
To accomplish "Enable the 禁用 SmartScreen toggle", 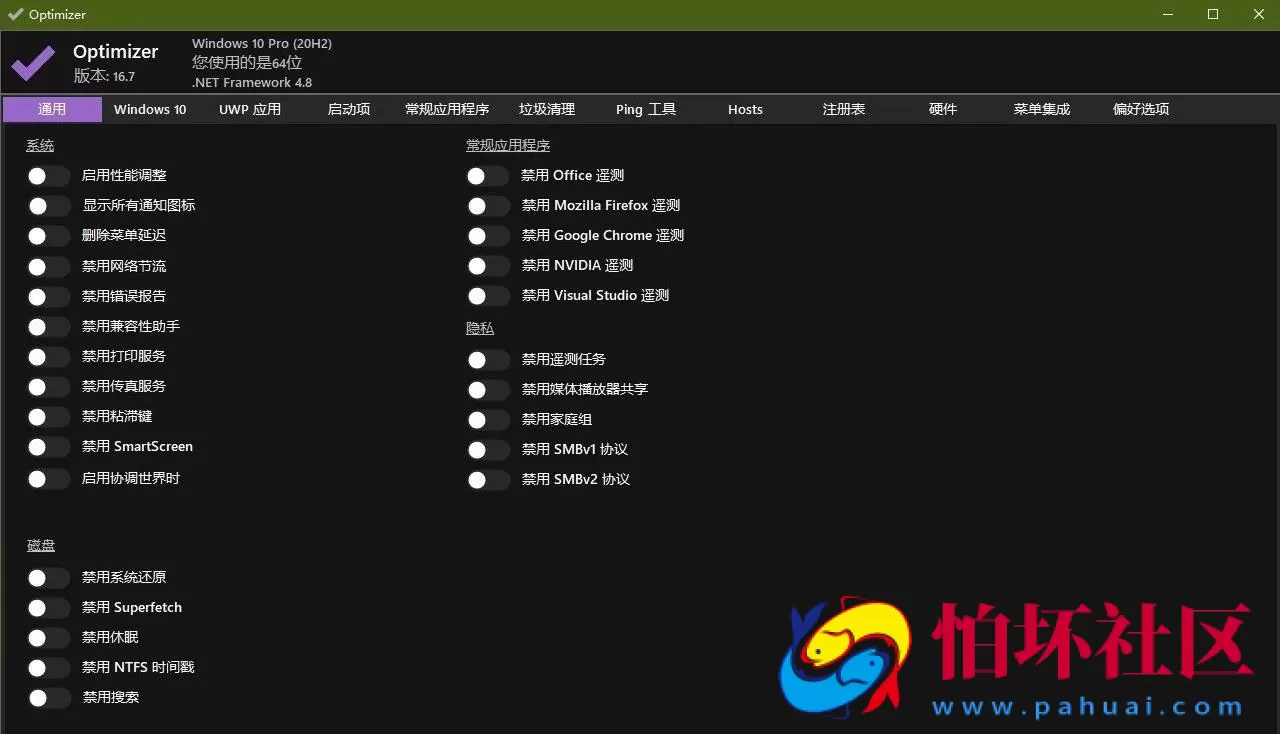I will click(47, 447).
